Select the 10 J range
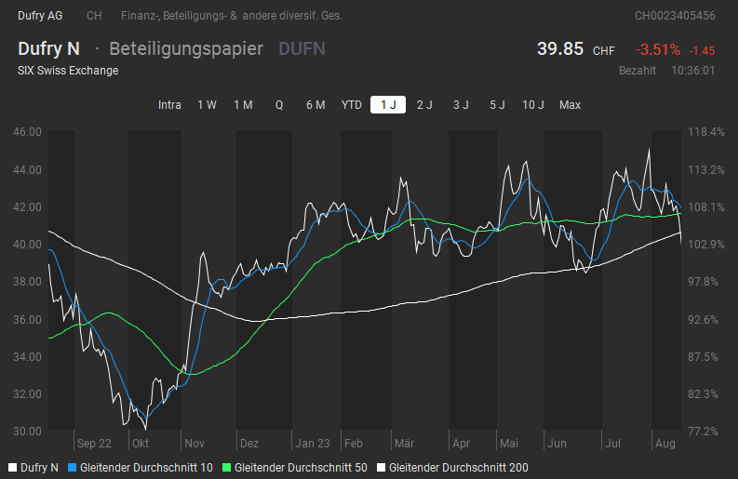The image size is (738, 479). (533, 105)
